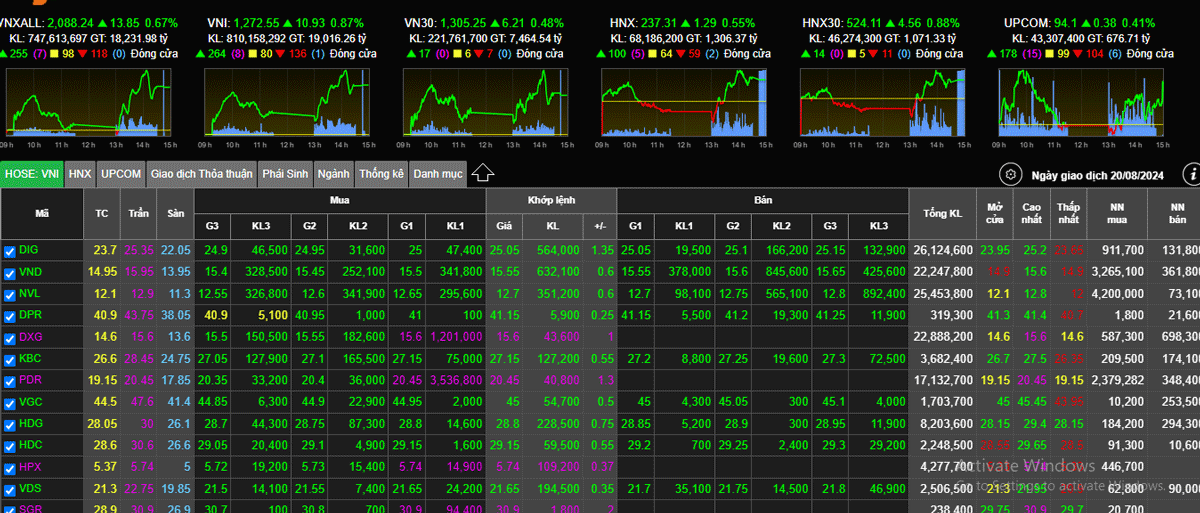Open the Ngành tab
Image resolution: width=1200 pixels, height=513 pixels.
(x=333, y=174)
